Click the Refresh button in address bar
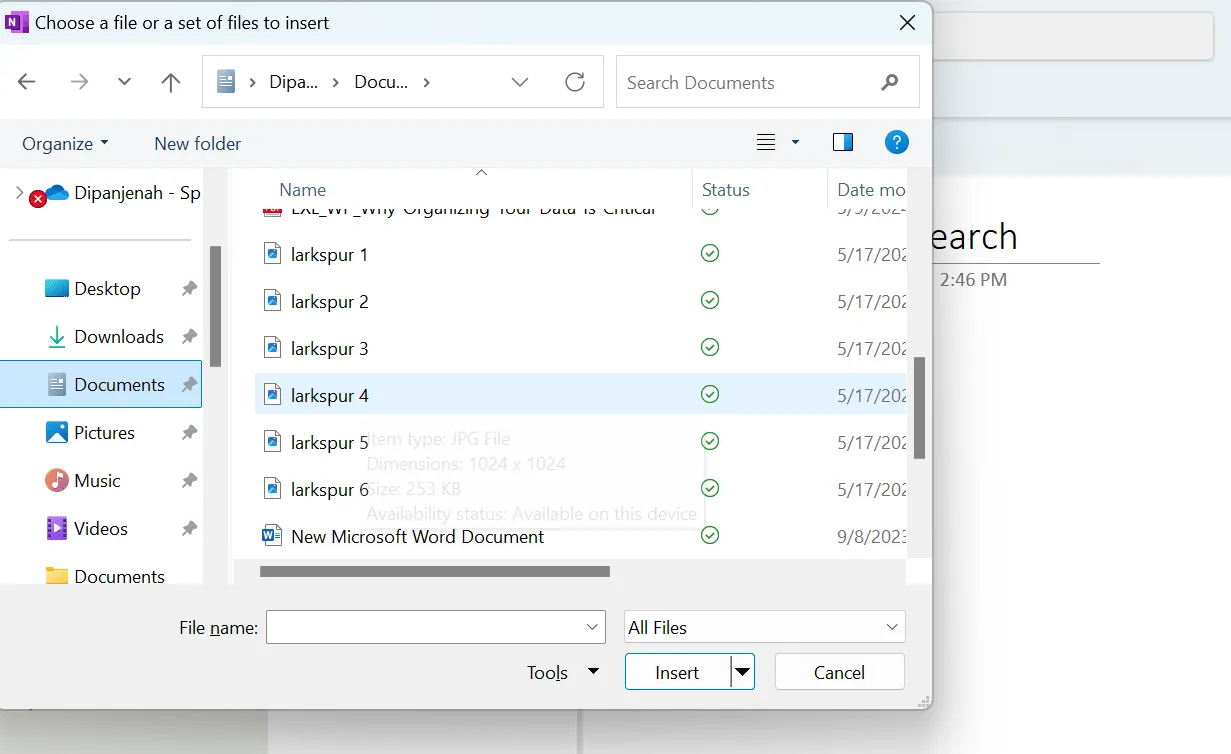The width and height of the screenshot is (1231, 754). [575, 82]
